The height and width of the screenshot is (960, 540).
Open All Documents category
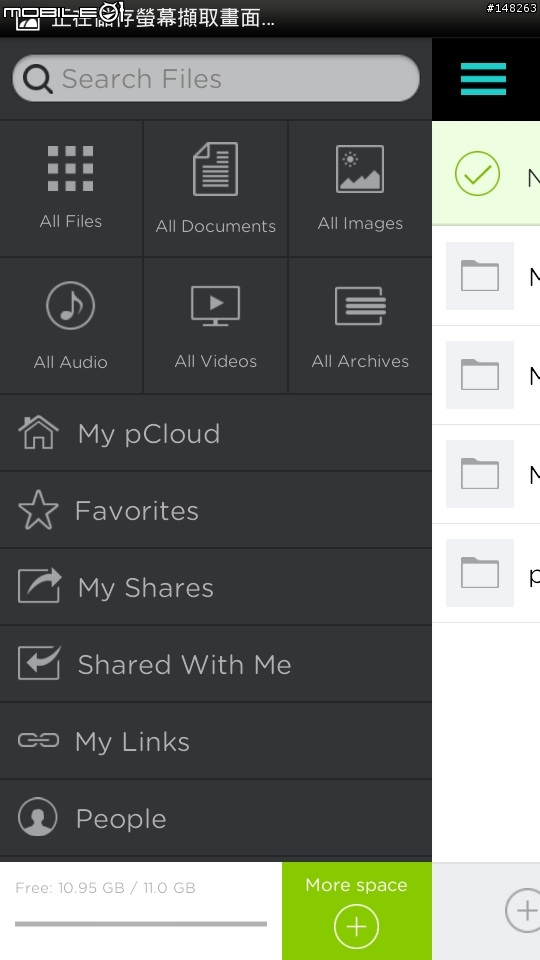tap(216, 189)
